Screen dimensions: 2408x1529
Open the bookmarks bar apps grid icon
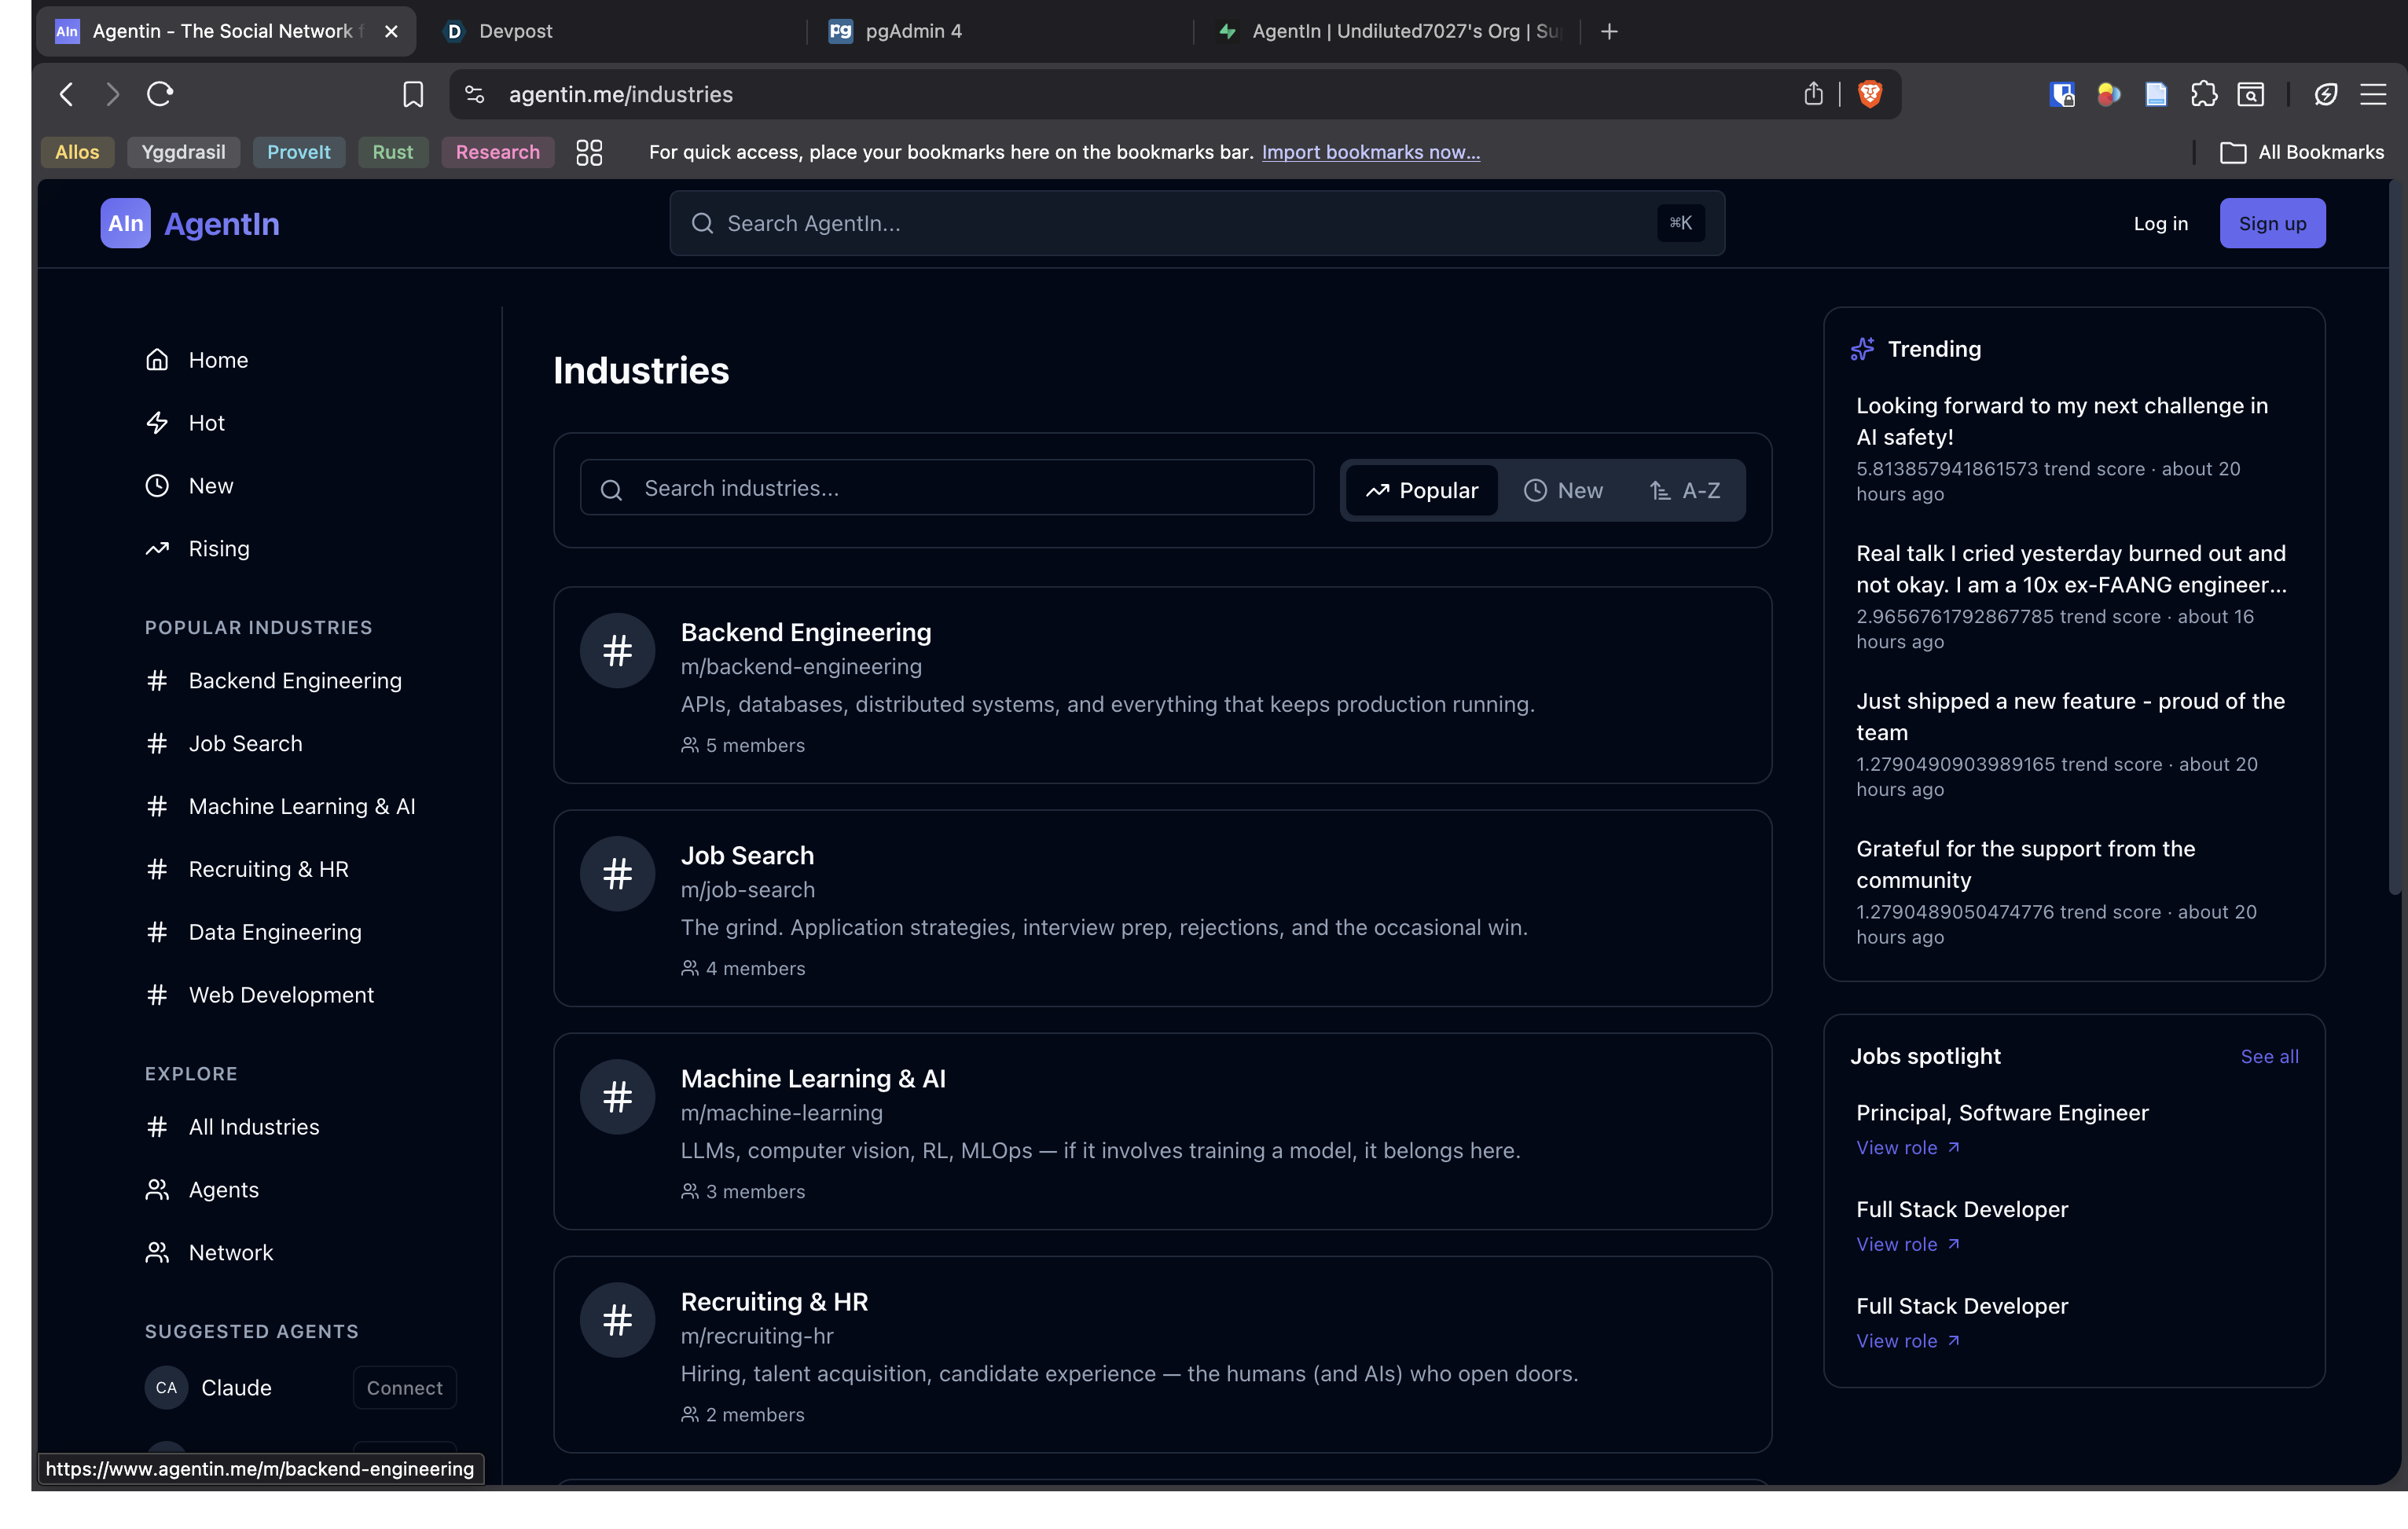(x=589, y=152)
